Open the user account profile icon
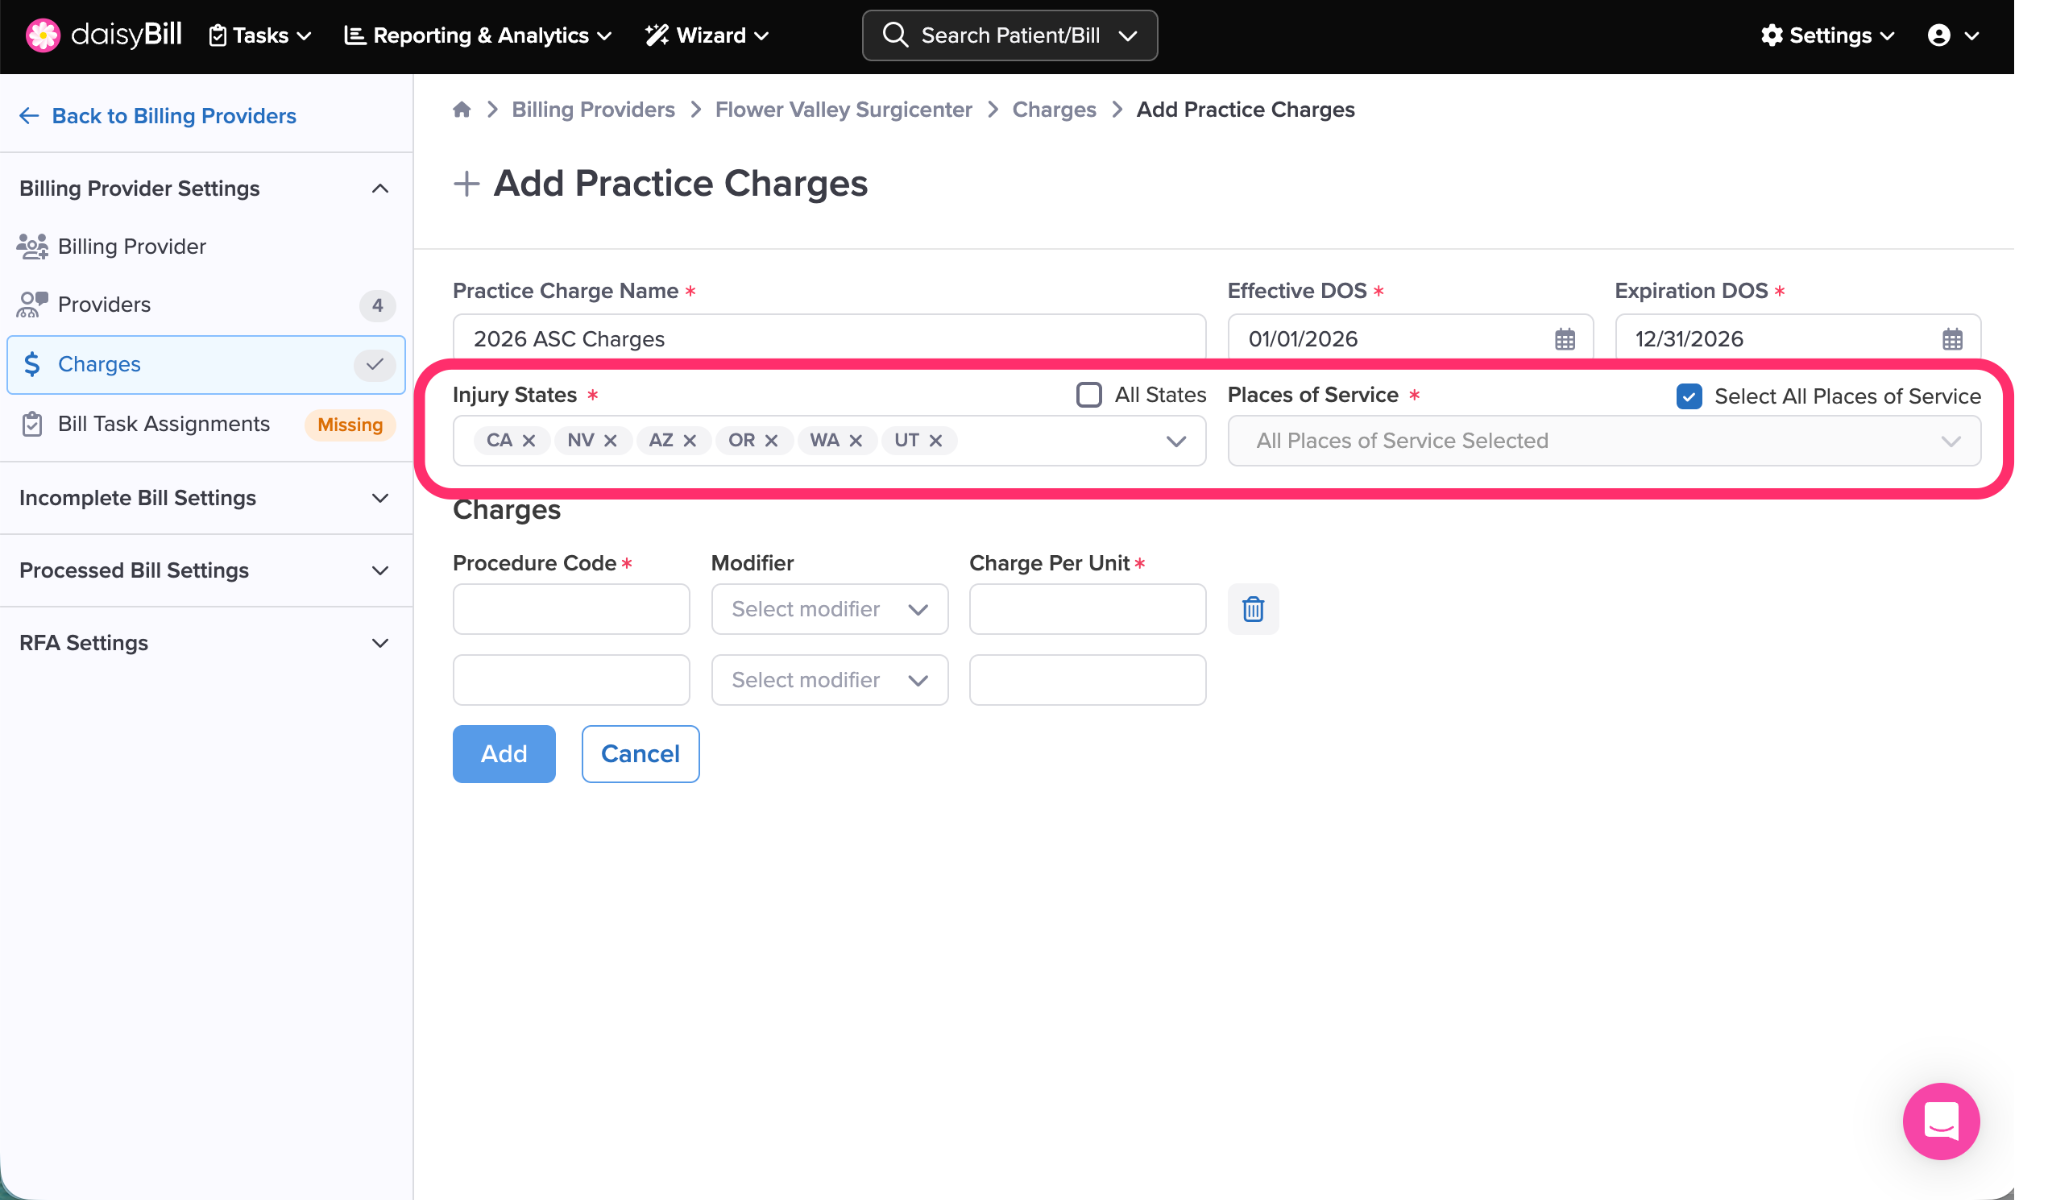2048x1200 pixels. 1939,36
